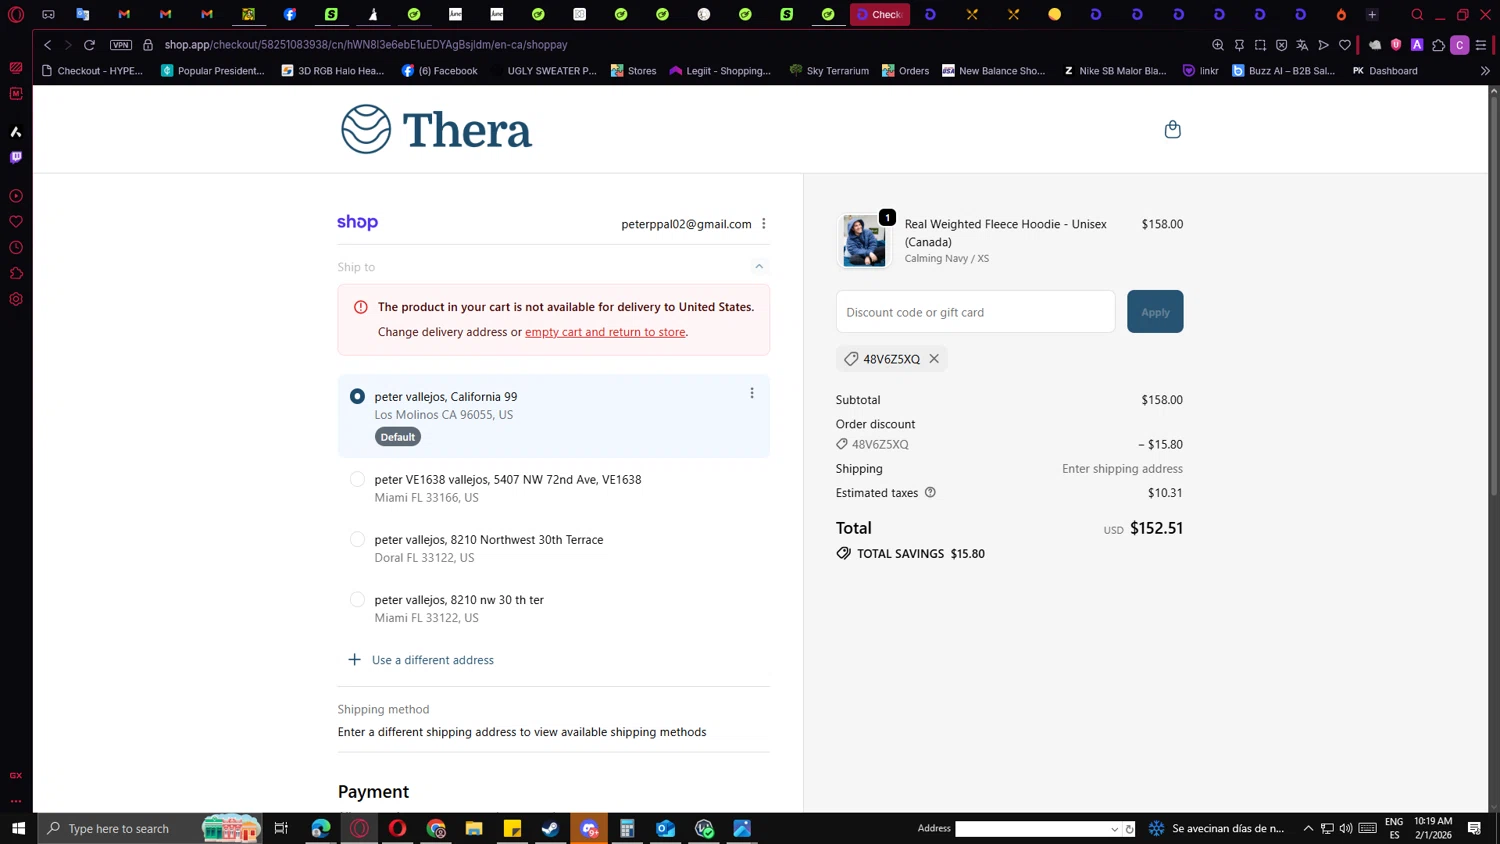
Task: Open the Legiit - Shopping bookmark
Action: coord(720,71)
